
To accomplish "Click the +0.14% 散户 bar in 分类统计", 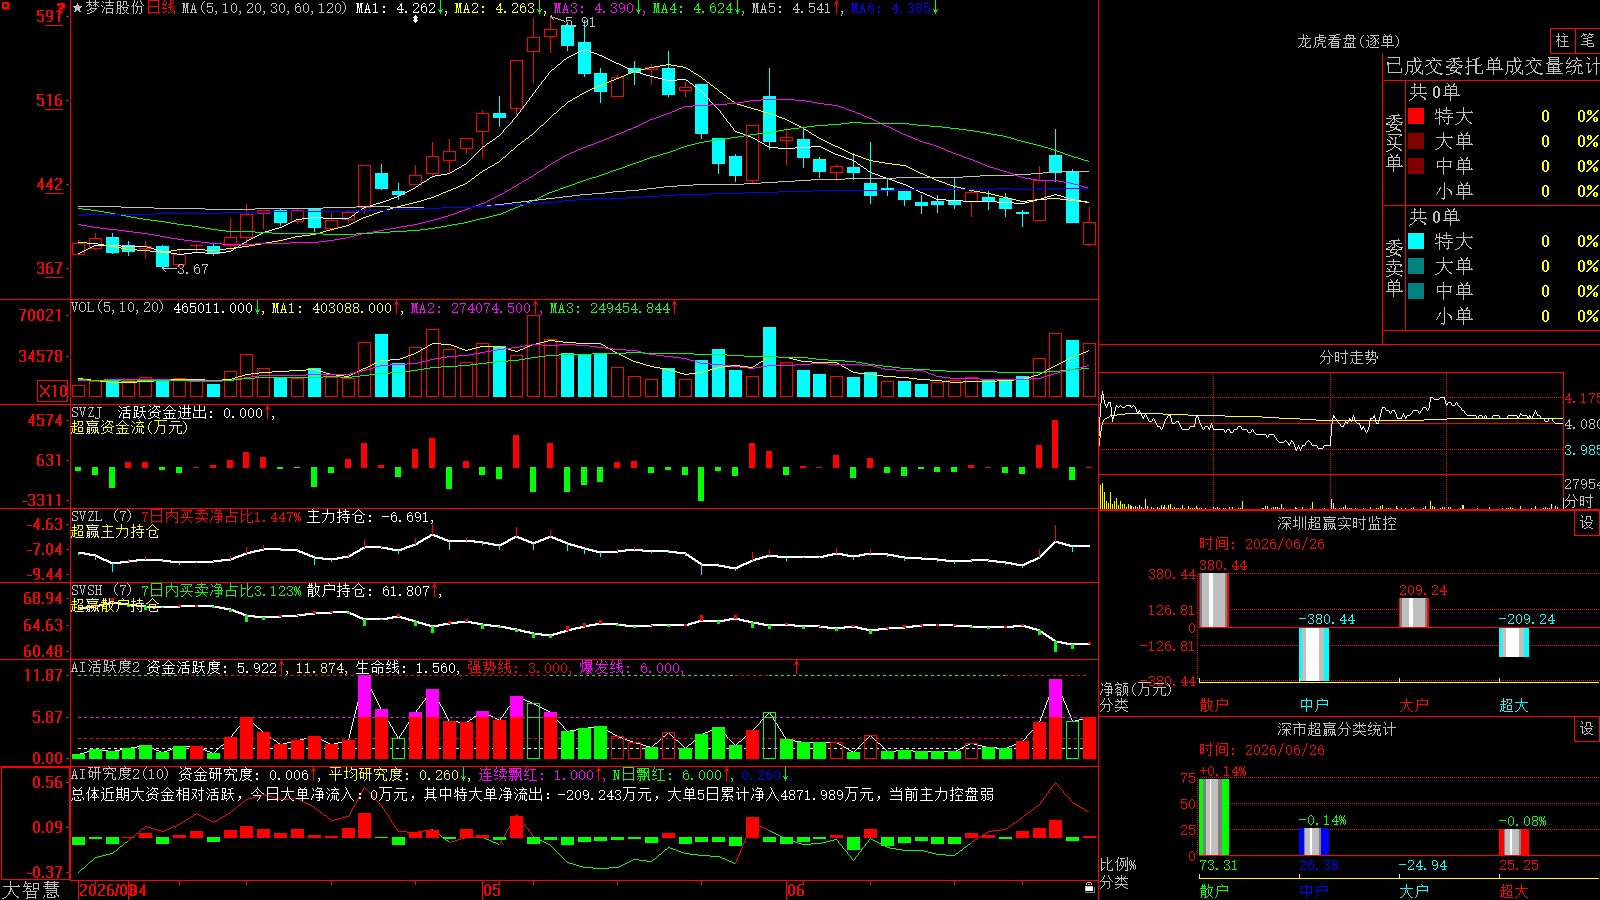I will click(1214, 817).
